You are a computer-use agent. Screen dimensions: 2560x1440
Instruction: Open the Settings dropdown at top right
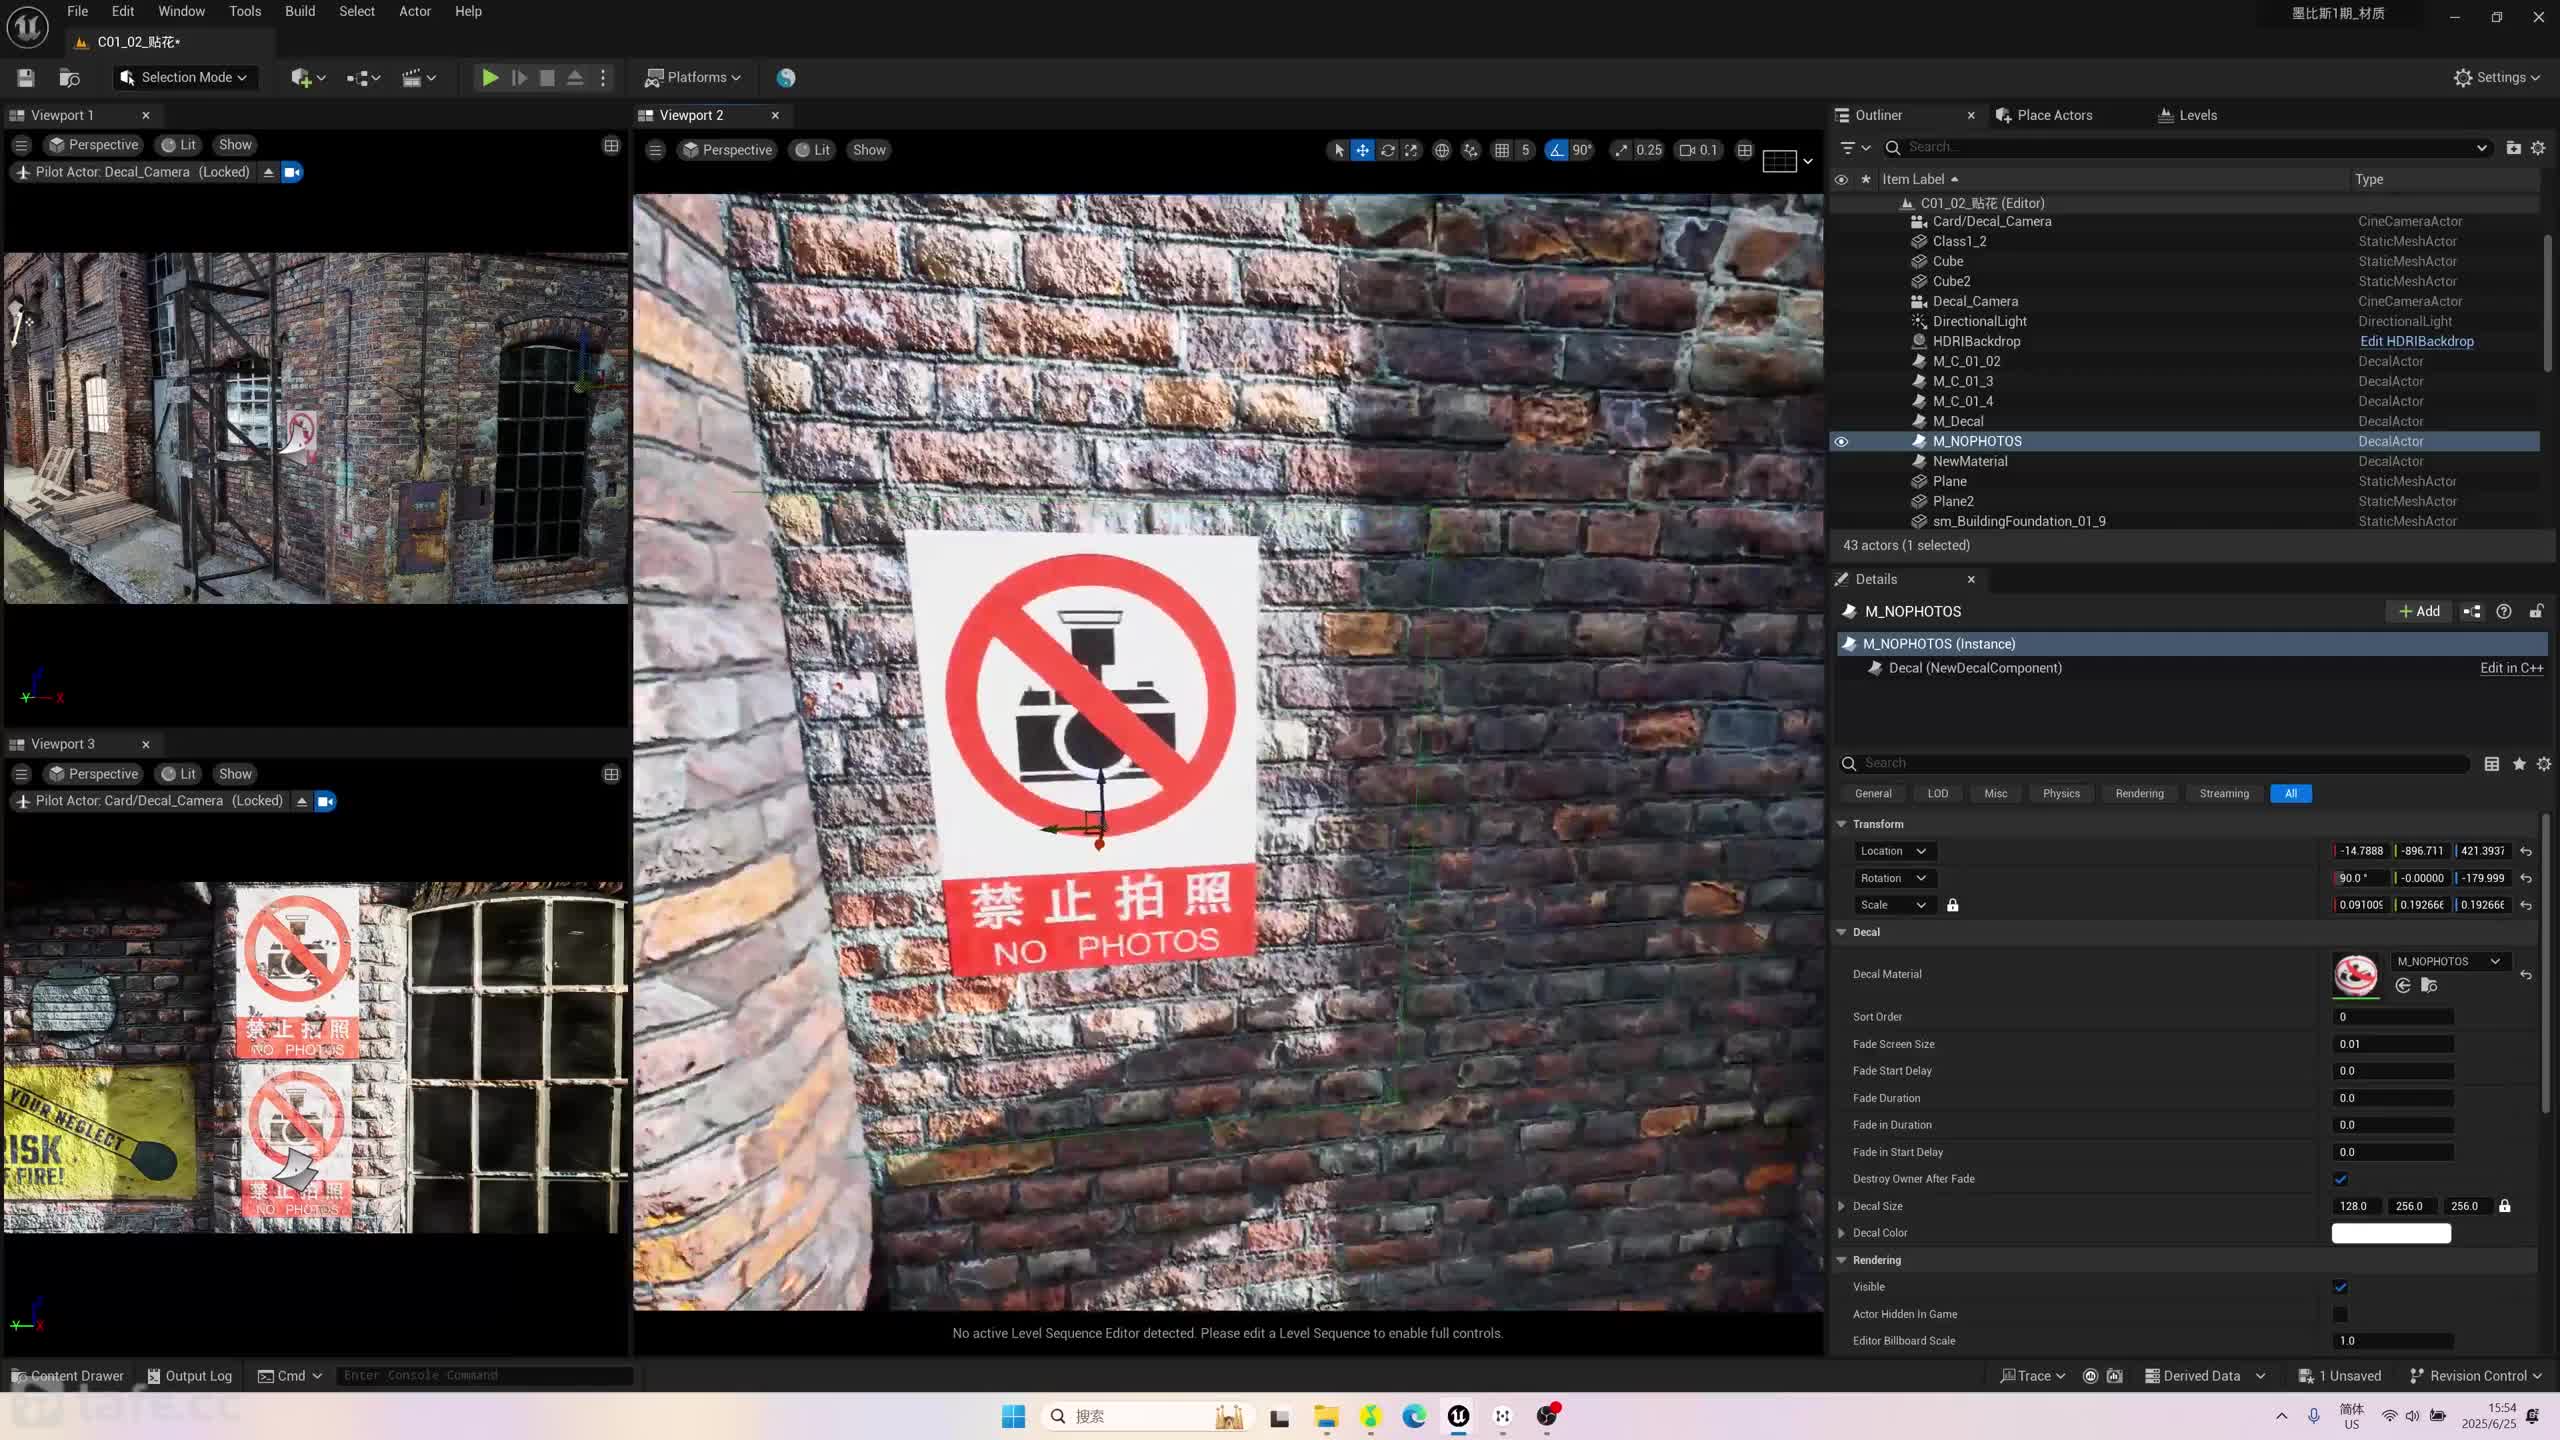[2496, 77]
